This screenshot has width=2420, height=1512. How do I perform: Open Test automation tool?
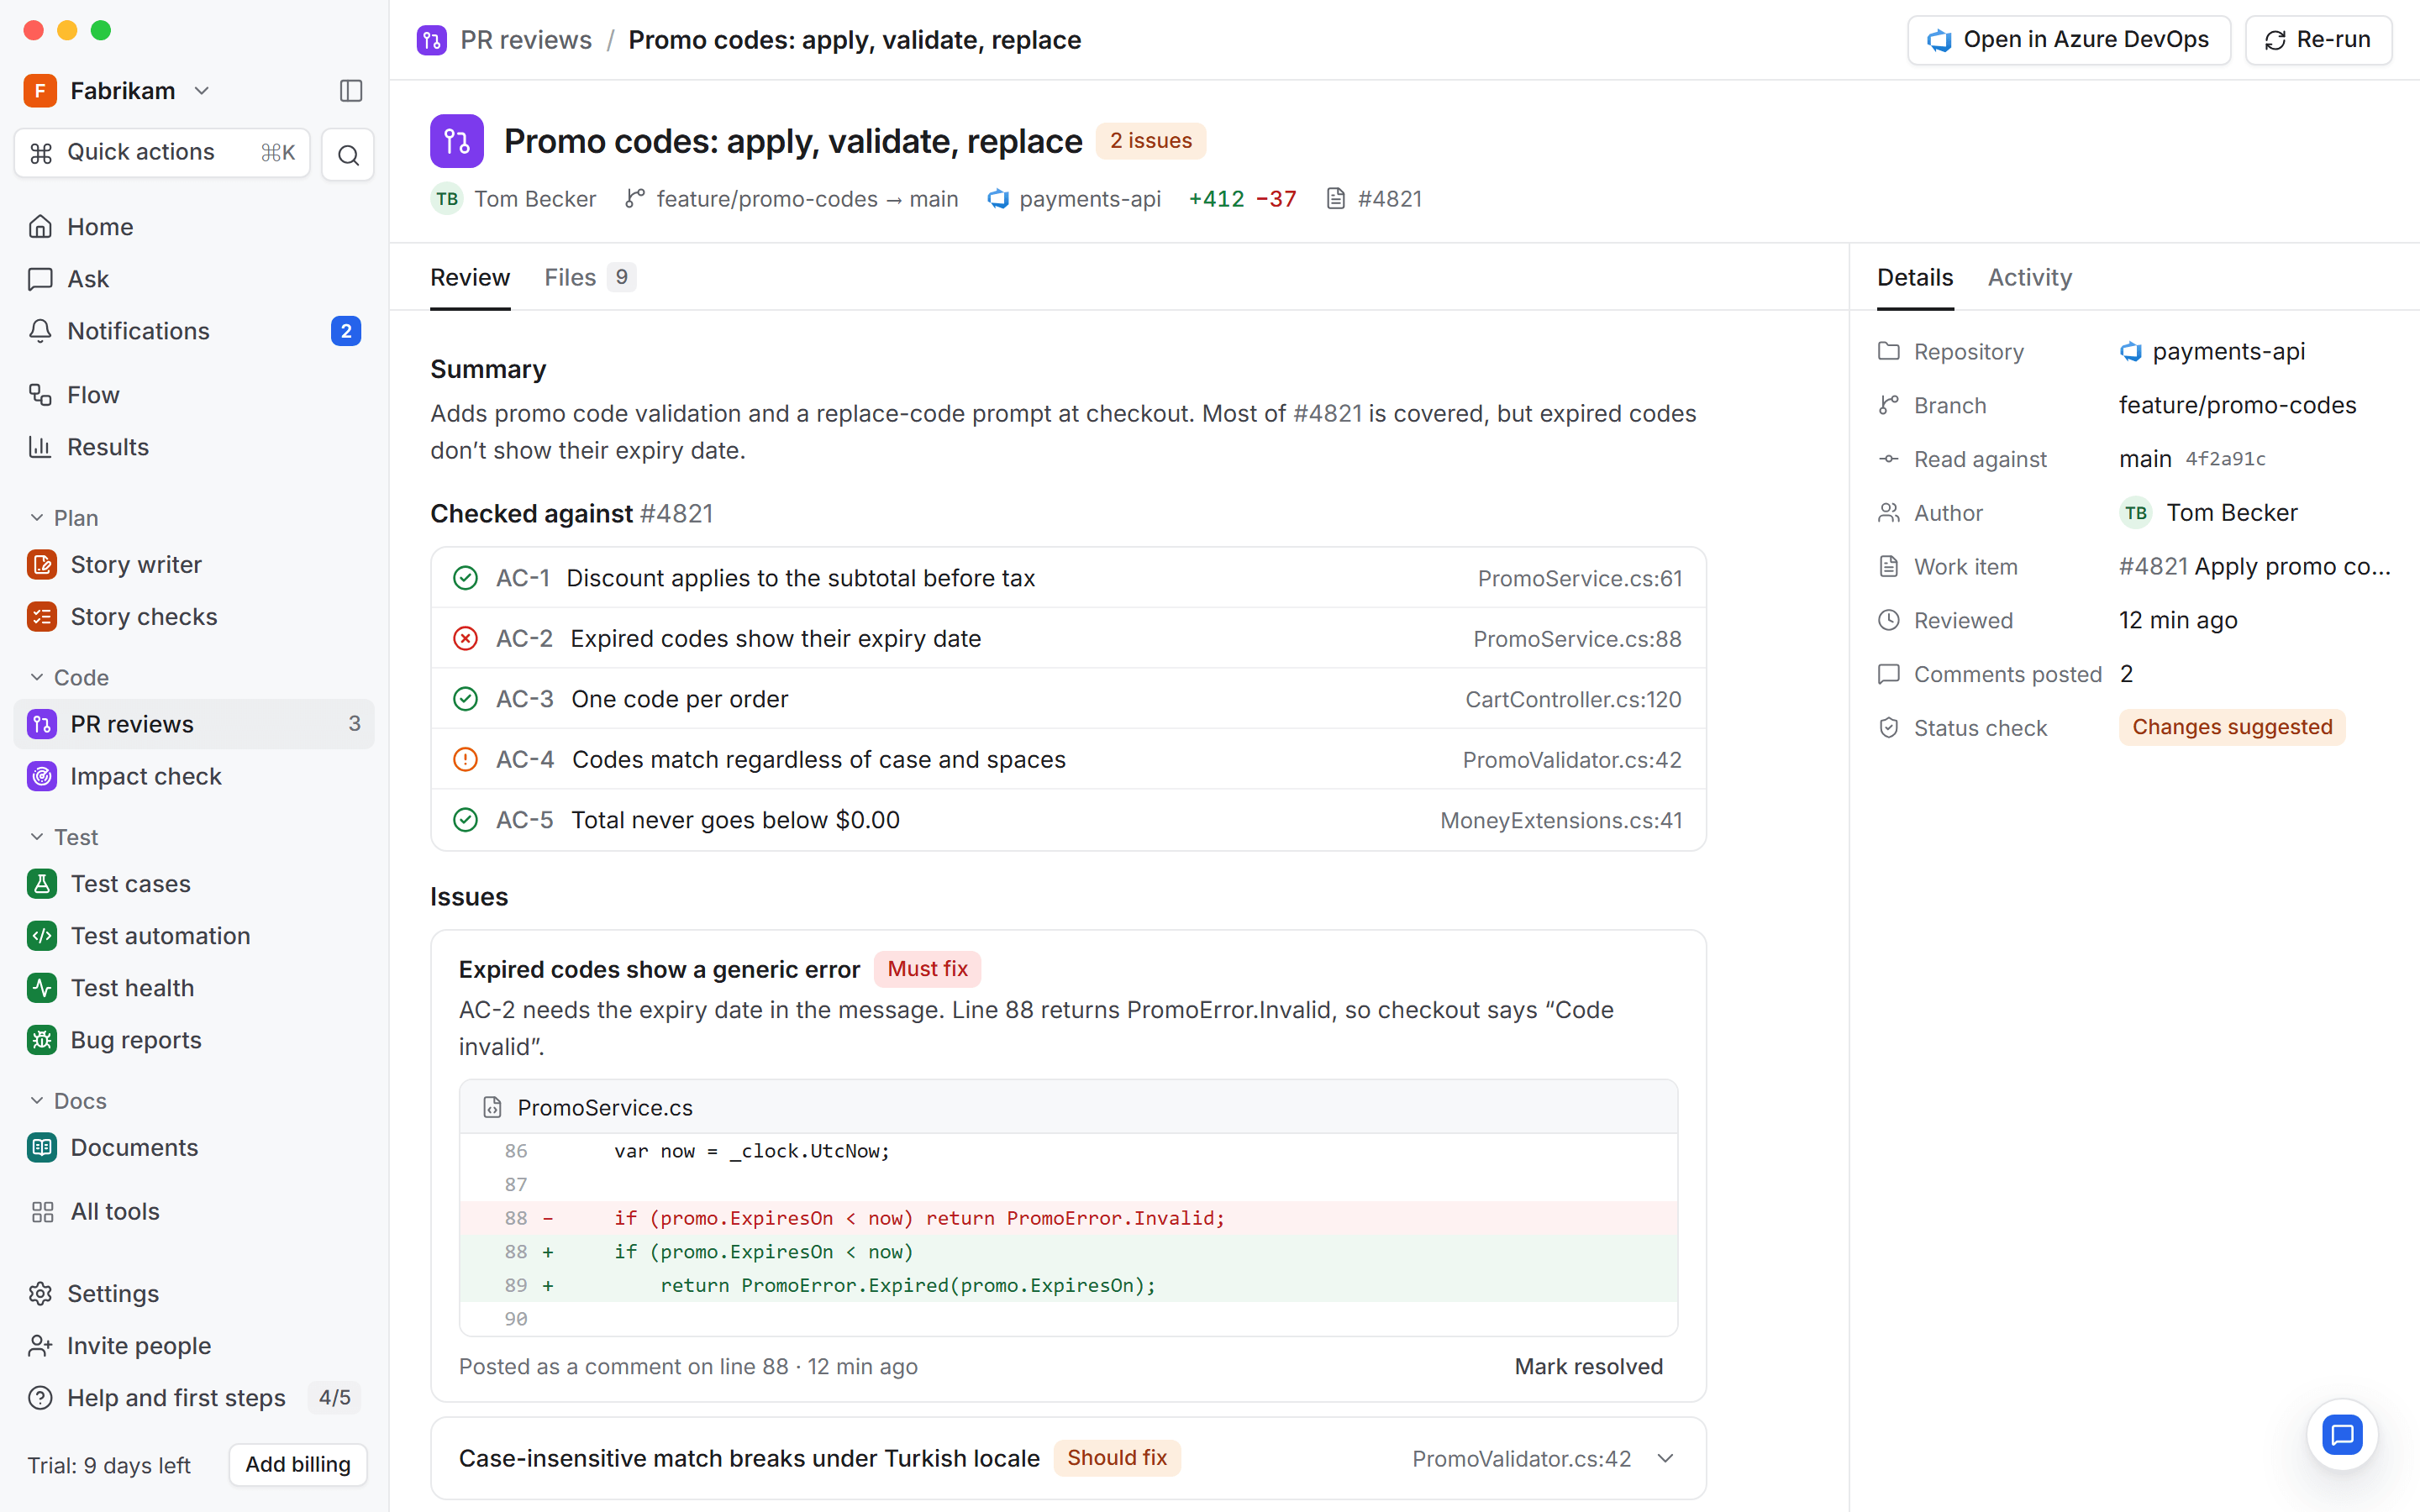point(194,936)
